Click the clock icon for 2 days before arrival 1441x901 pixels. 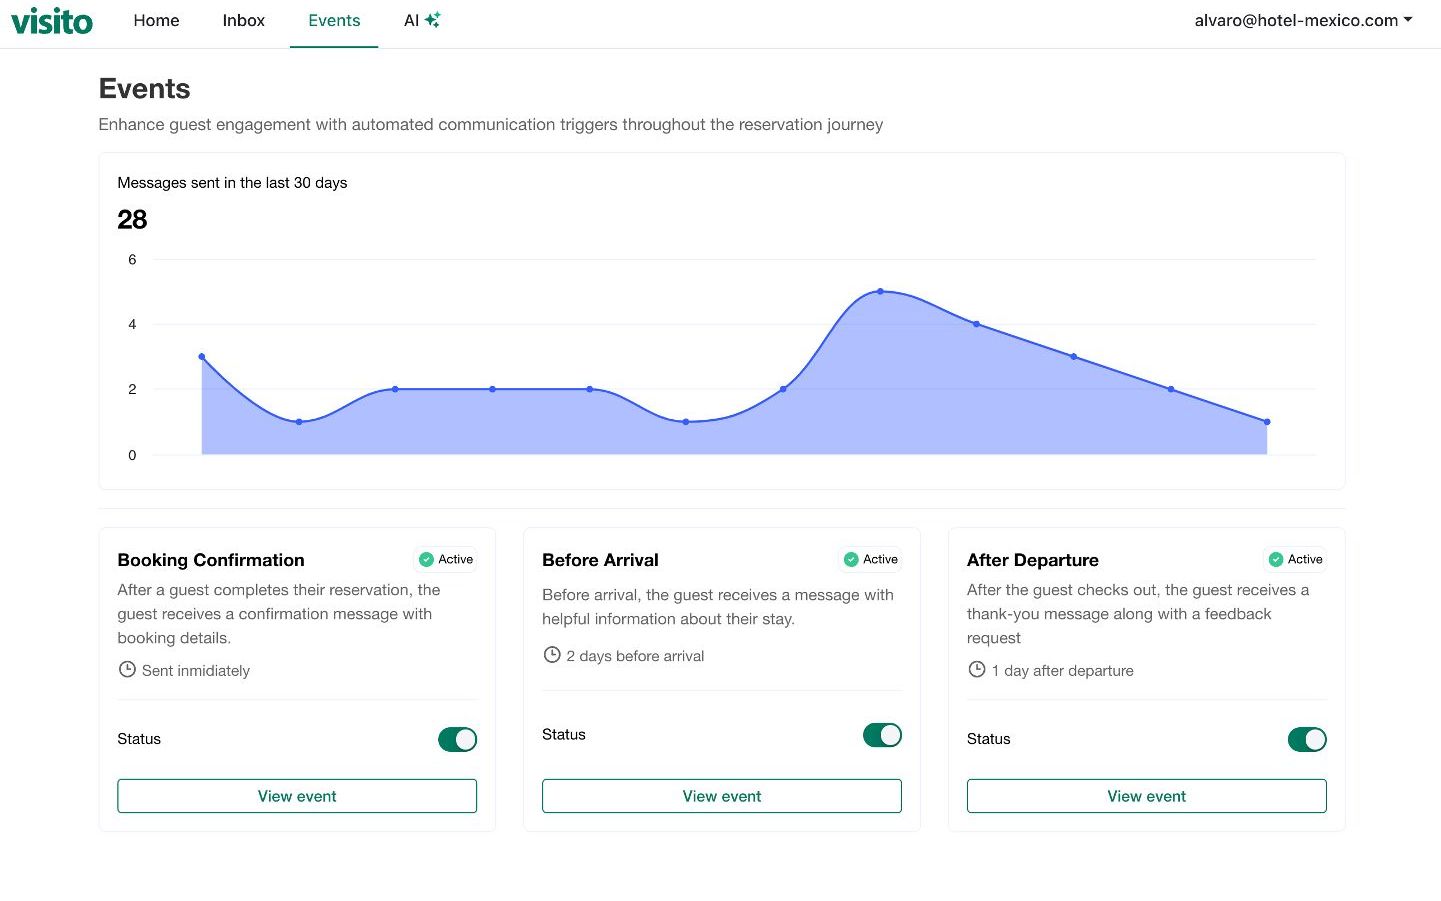[x=552, y=655]
